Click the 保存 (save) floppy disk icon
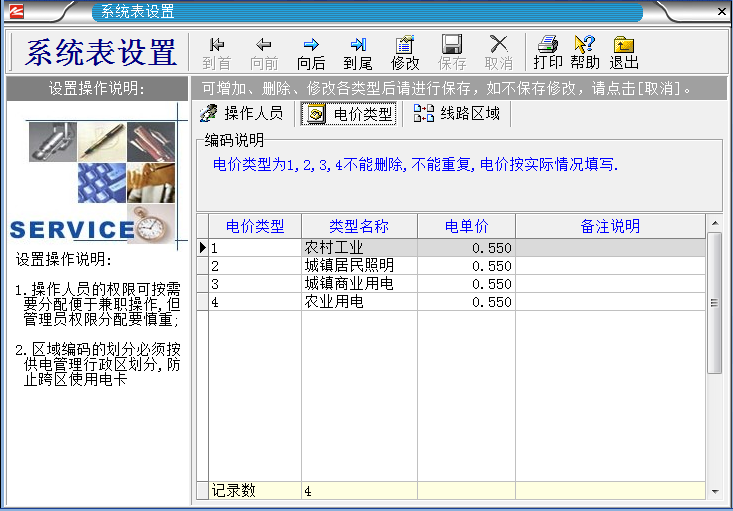This screenshot has height=511, width=733. coord(452,52)
